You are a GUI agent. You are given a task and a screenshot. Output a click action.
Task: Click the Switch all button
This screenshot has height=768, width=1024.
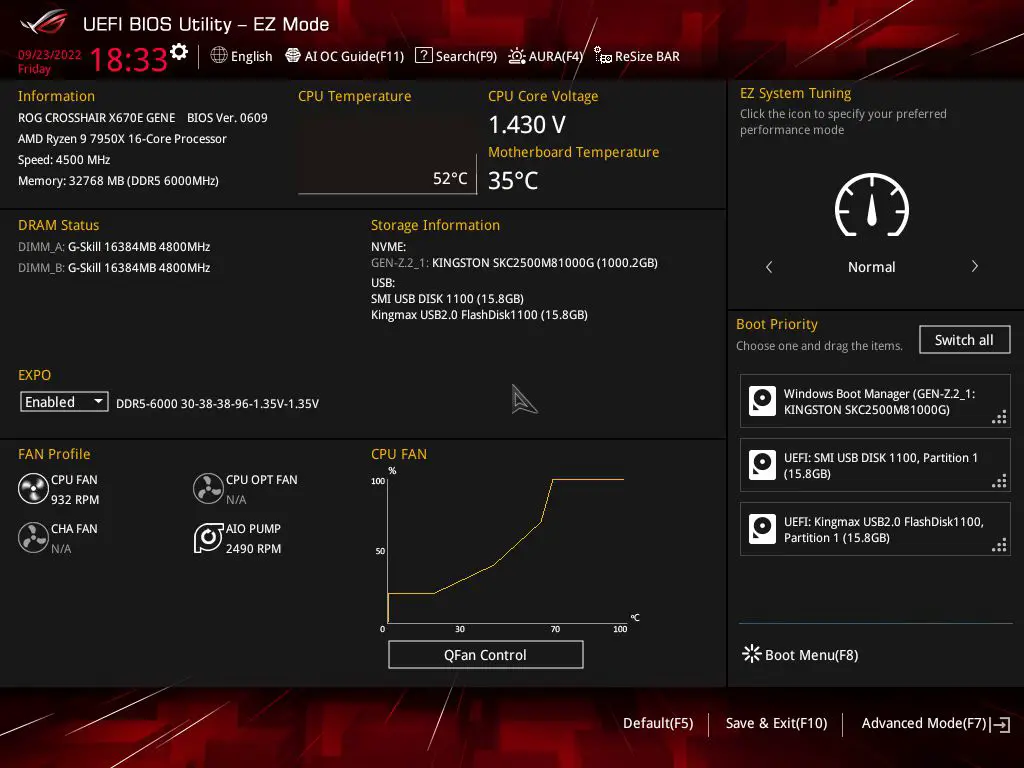coord(964,340)
